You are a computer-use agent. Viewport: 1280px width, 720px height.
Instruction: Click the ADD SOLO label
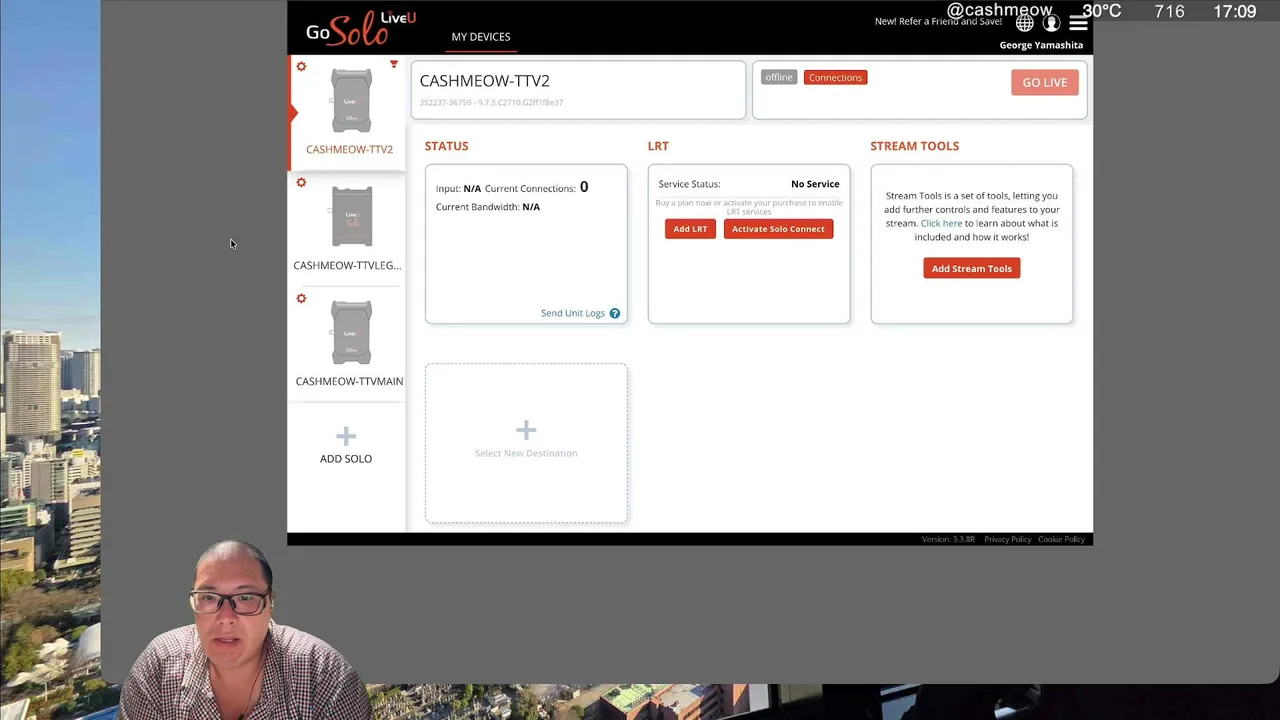point(346,458)
